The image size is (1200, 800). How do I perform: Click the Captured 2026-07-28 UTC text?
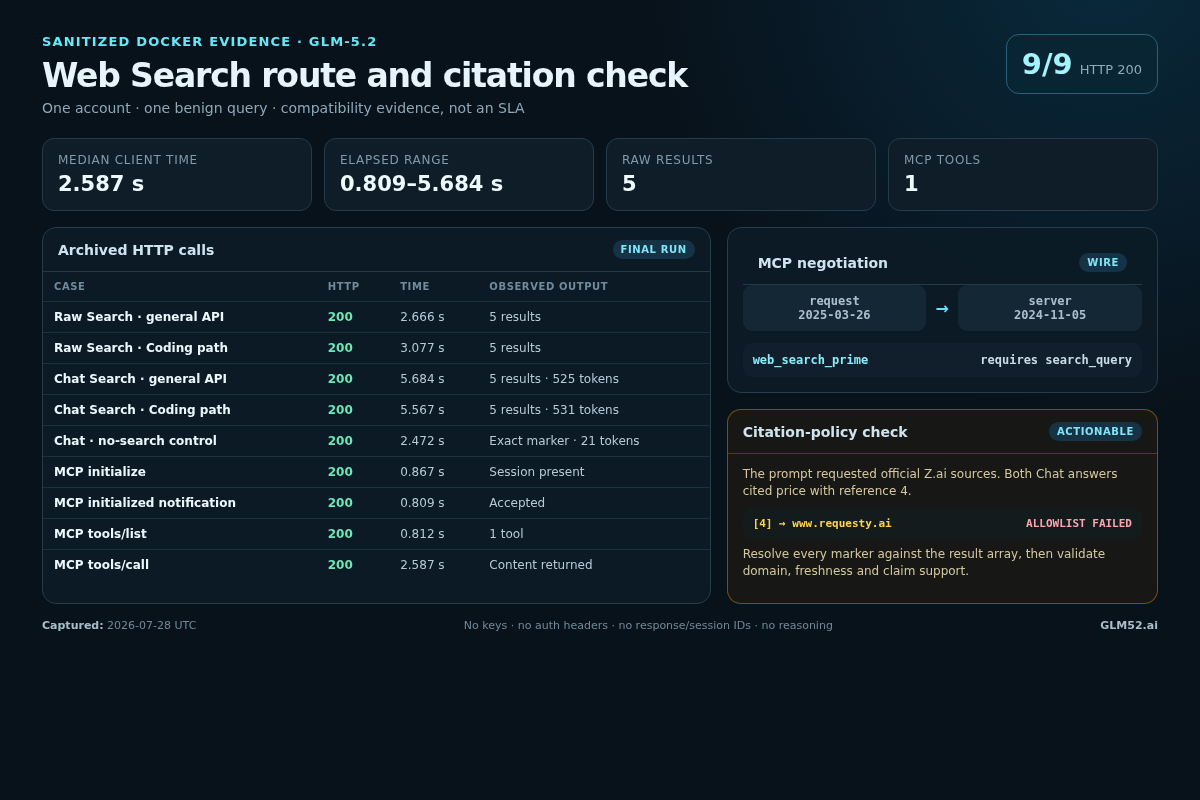coord(119,625)
